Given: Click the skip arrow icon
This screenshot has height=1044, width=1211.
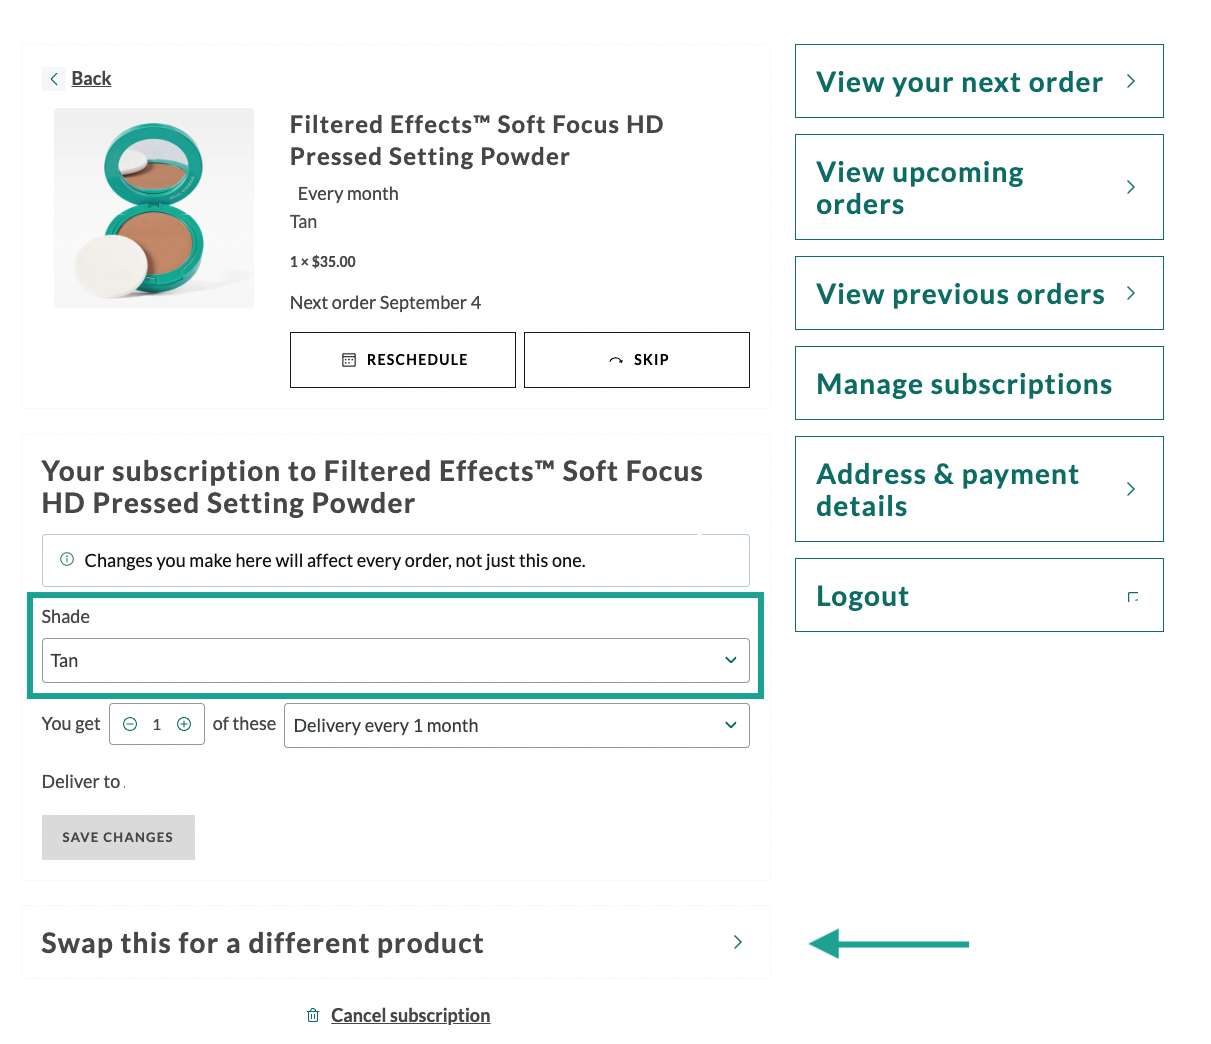Looking at the screenshot, I should pos(616,360).
